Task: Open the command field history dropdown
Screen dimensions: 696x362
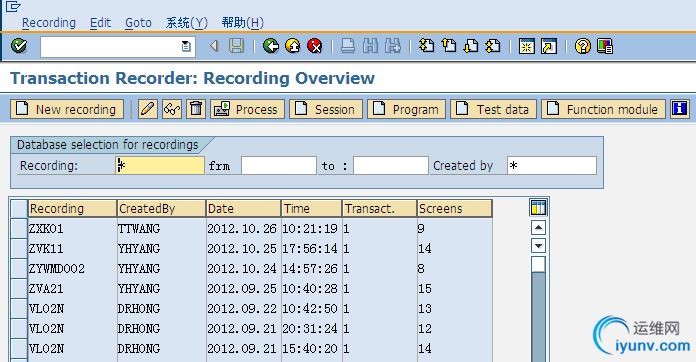Action: [186, 46]
